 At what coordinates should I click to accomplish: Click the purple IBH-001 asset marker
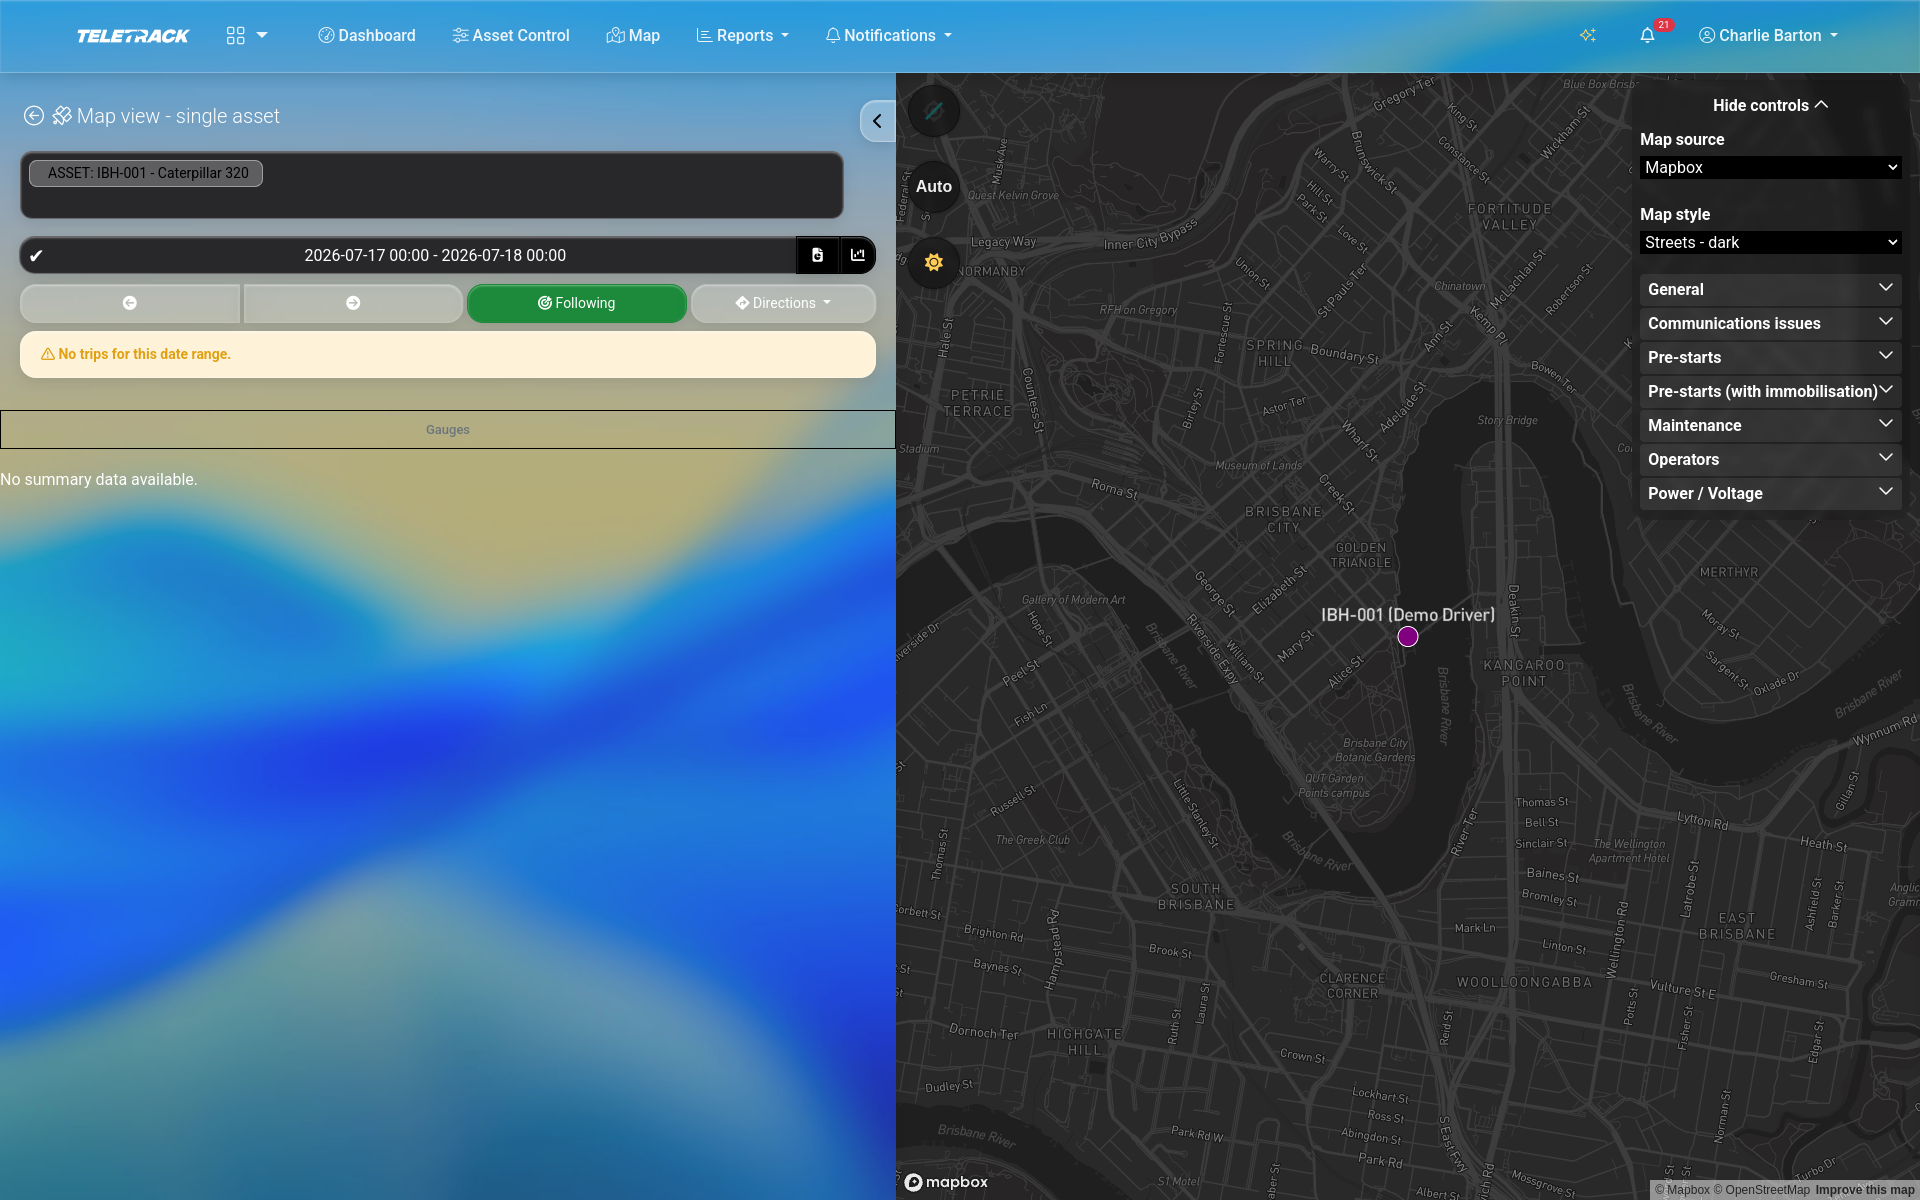tap(1408, 637)
